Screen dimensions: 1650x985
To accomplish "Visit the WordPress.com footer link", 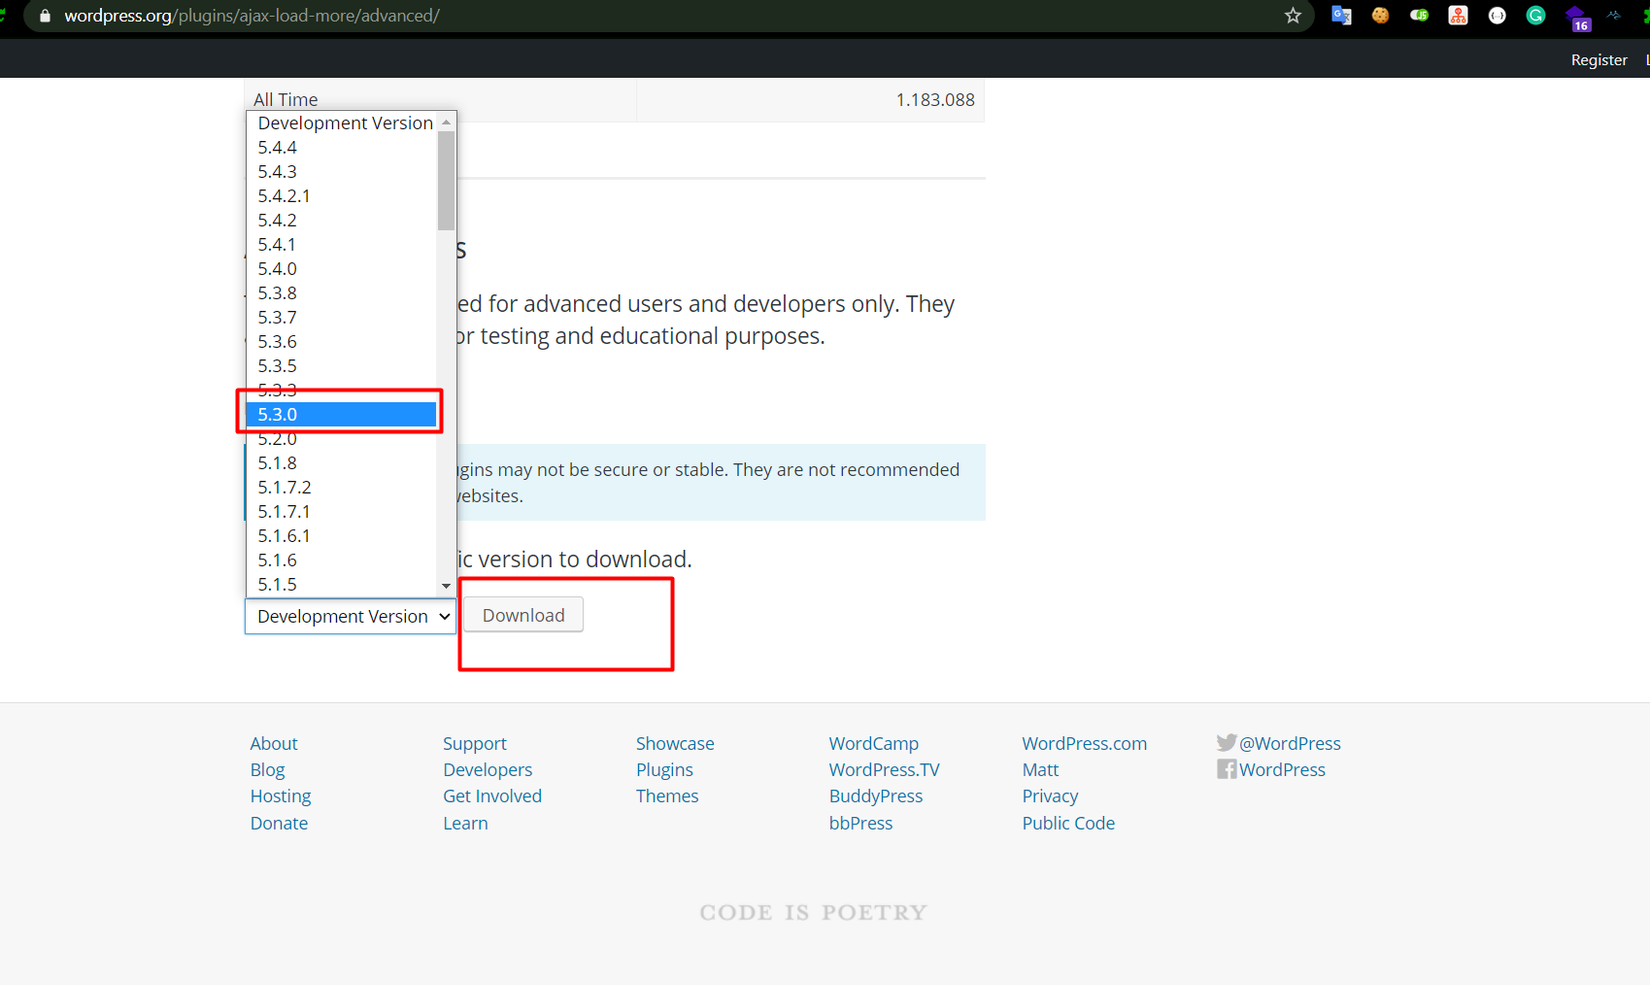I will click(1084, 743).
